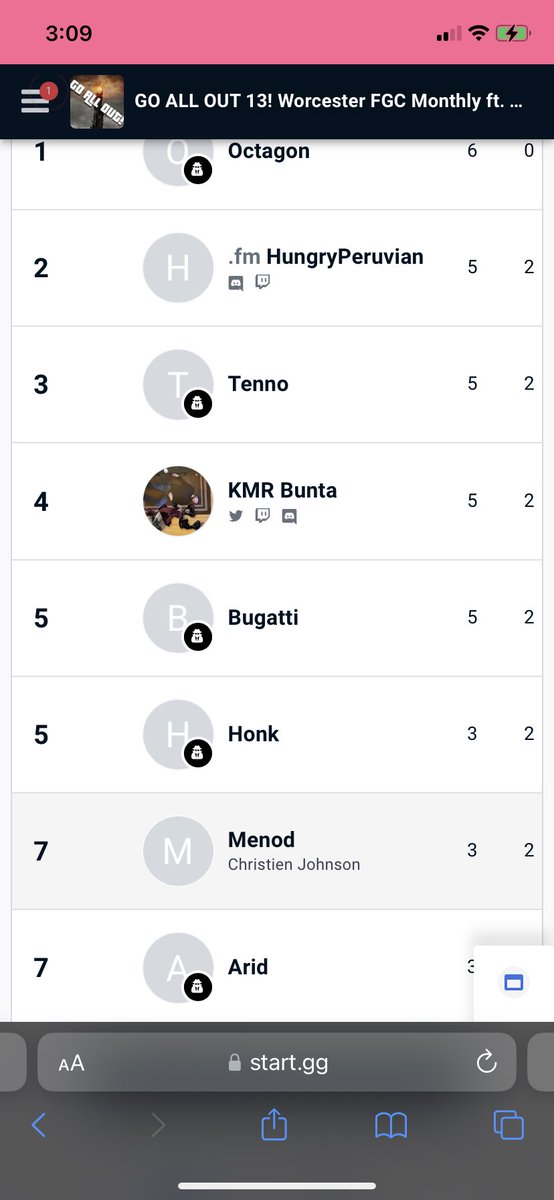The height and width of the screenshot is (1200, 554).
Task: Tap the start.gg address field
Action: (x=277, y=1062)
